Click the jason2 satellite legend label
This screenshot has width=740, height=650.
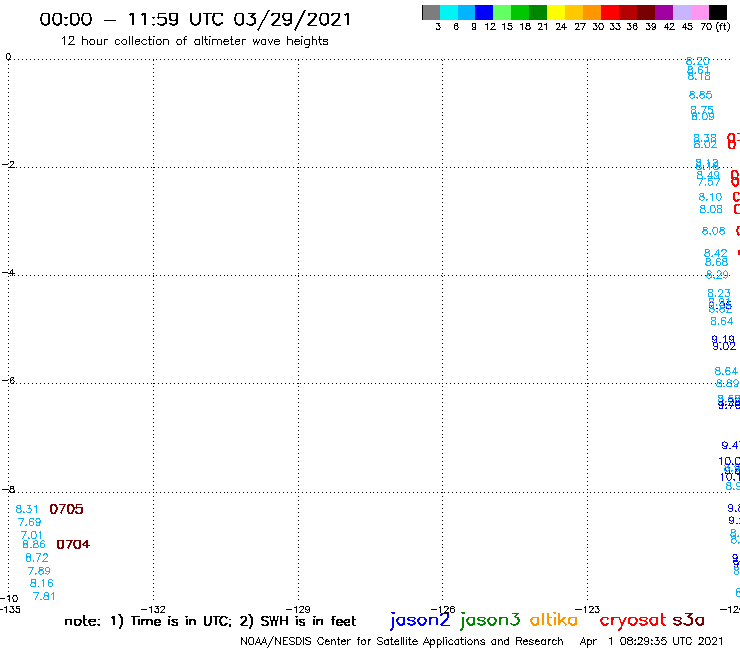click(420, 620)
